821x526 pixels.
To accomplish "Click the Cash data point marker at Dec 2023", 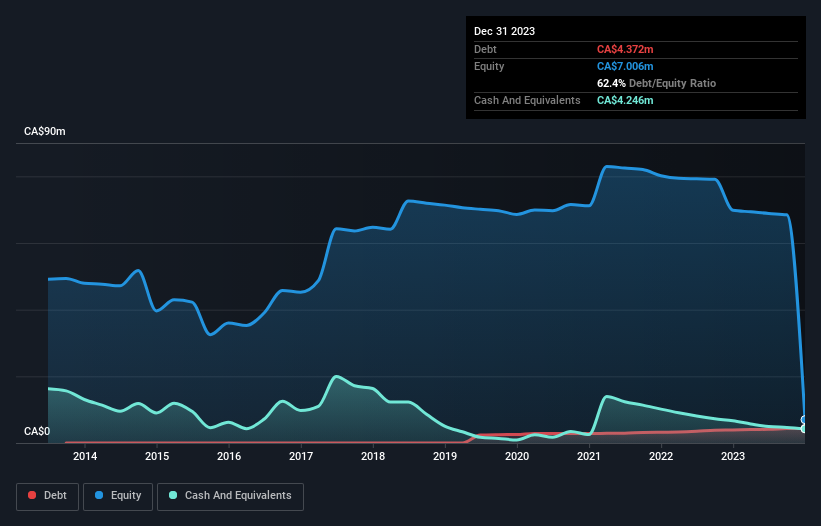I will tap(804, 429).
